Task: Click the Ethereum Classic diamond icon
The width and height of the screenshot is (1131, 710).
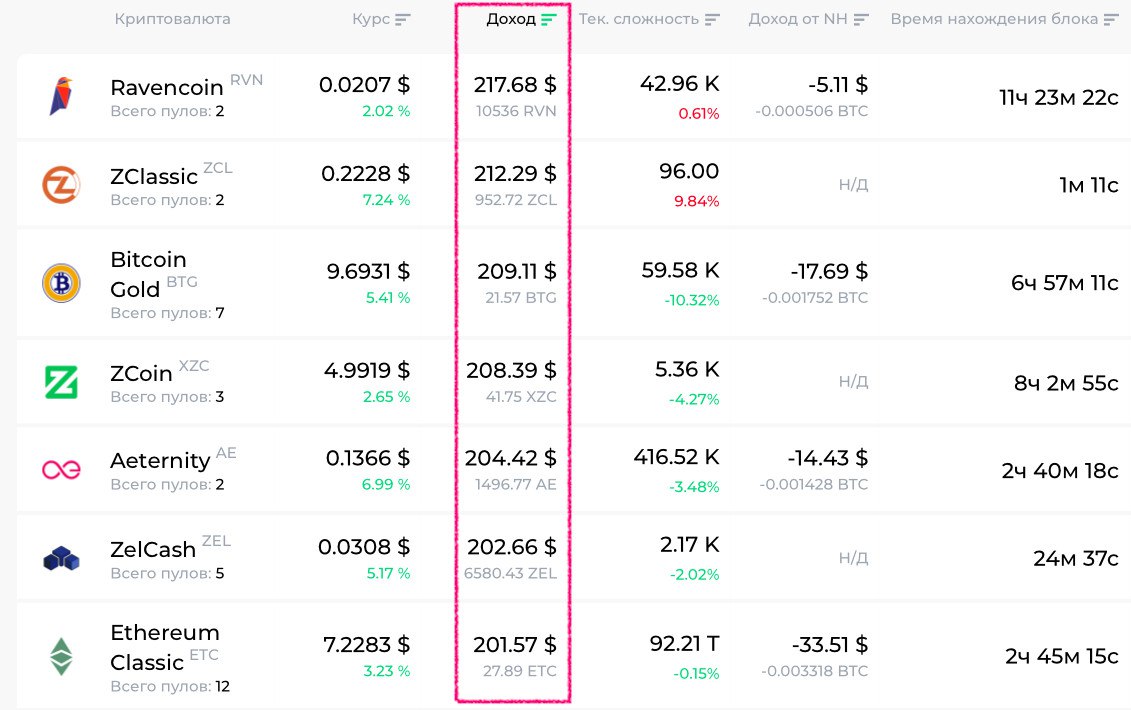Action: (x=60, y=656)
